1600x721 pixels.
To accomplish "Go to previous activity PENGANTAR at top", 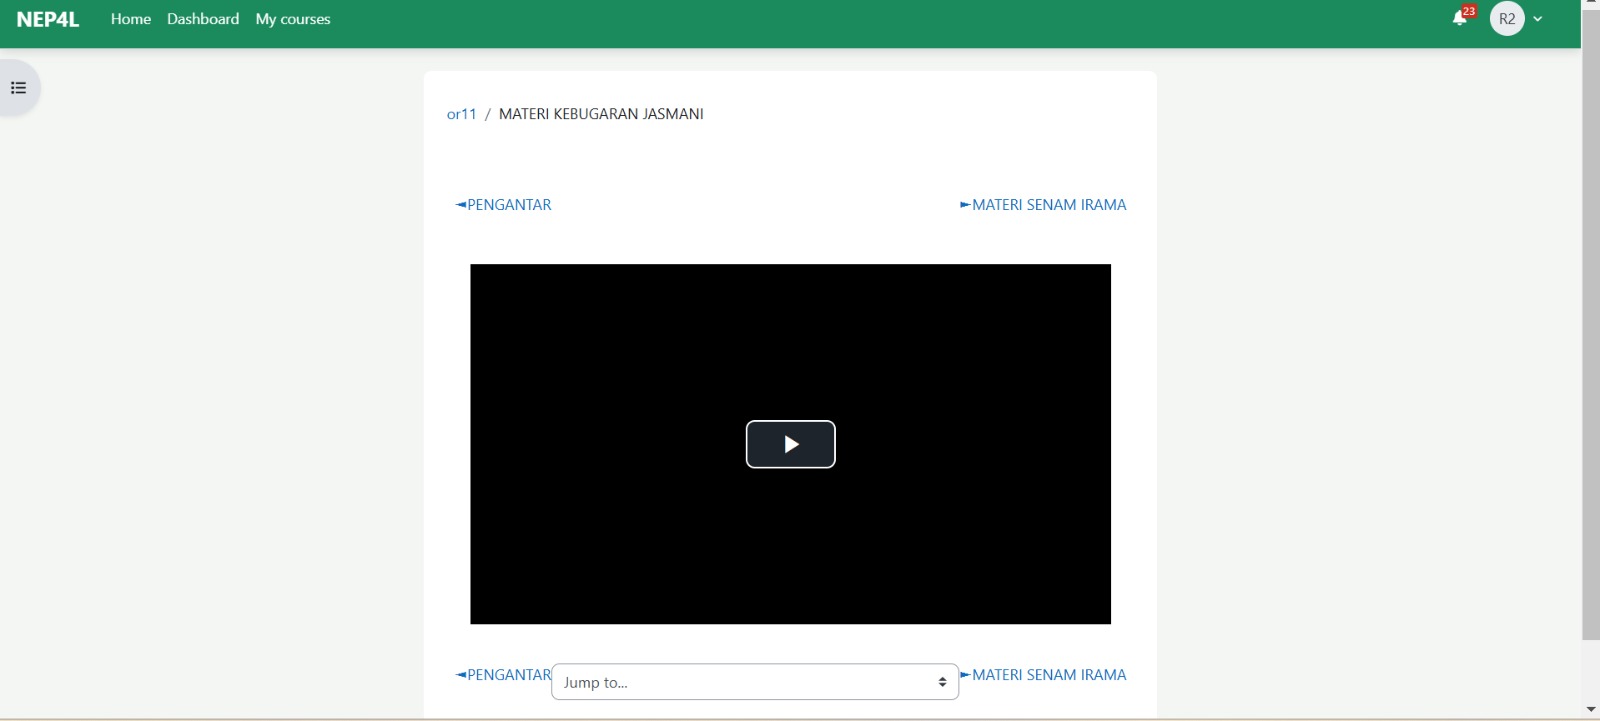I will (503, 205).
